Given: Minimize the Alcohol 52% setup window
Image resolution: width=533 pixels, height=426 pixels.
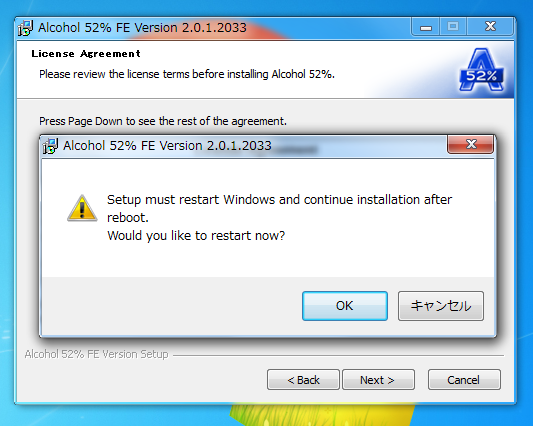Looking at the screenshot, I should 426,27.
